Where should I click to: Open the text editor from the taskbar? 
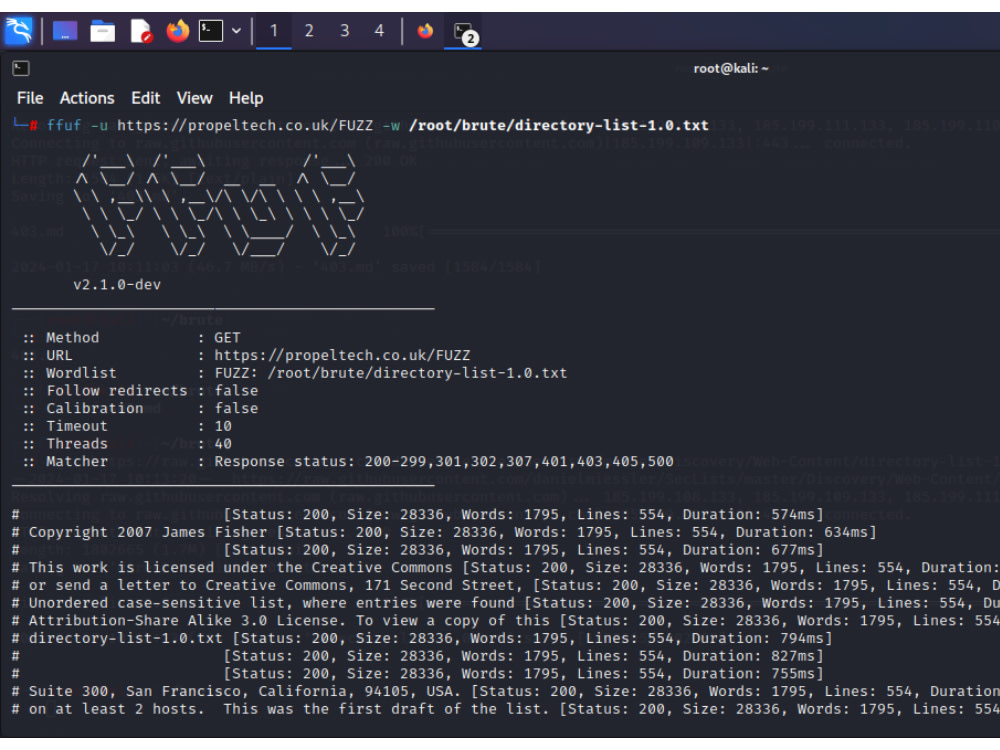point(139,30)
